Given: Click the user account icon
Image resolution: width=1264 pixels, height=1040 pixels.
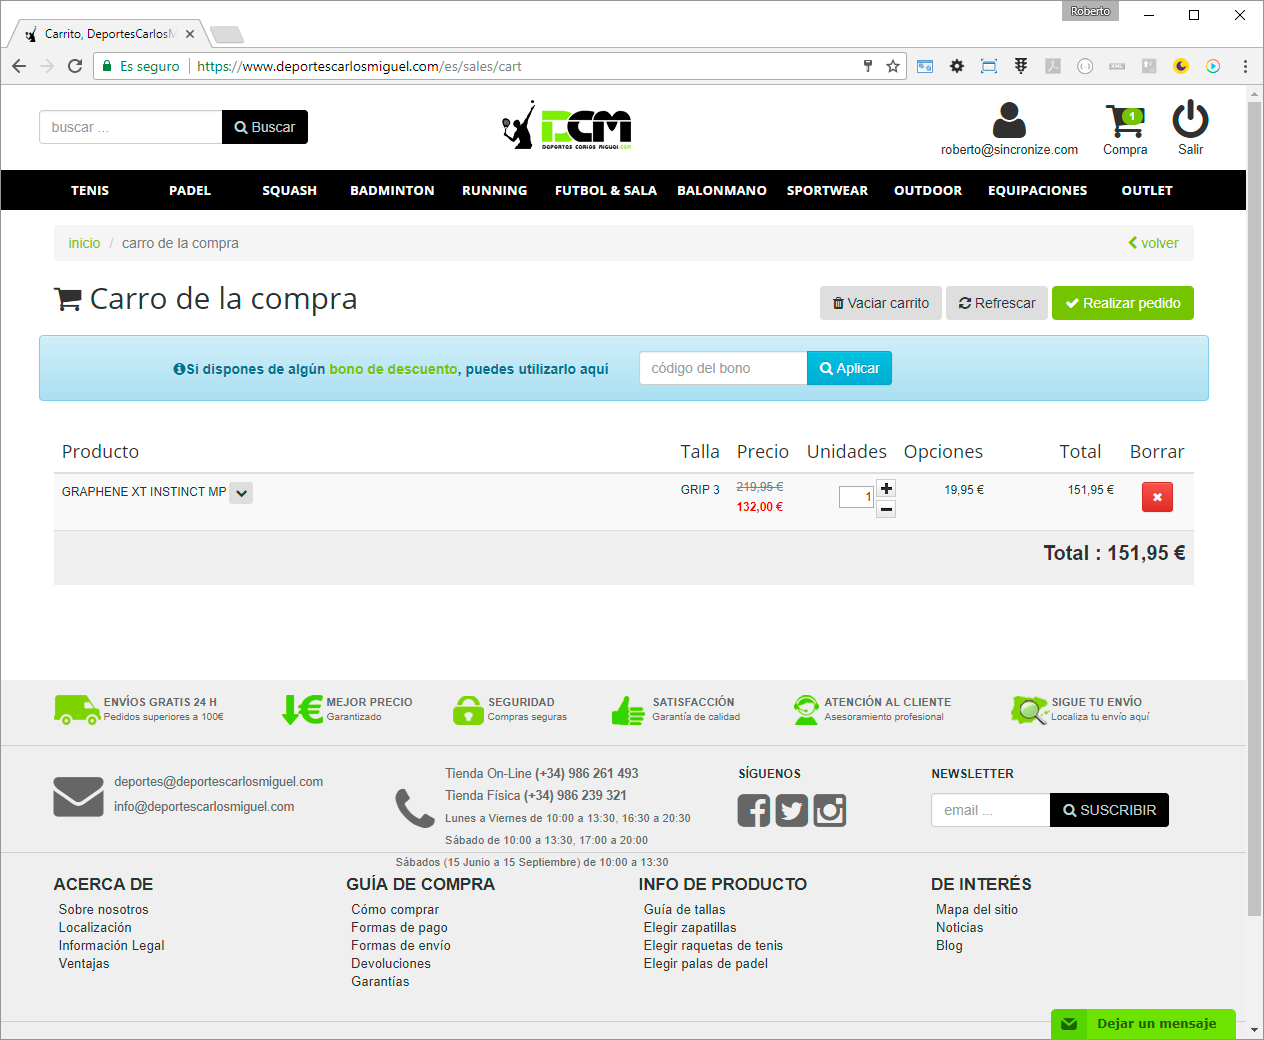Looking at the screenshot, I should click(x=1009, y=120).
